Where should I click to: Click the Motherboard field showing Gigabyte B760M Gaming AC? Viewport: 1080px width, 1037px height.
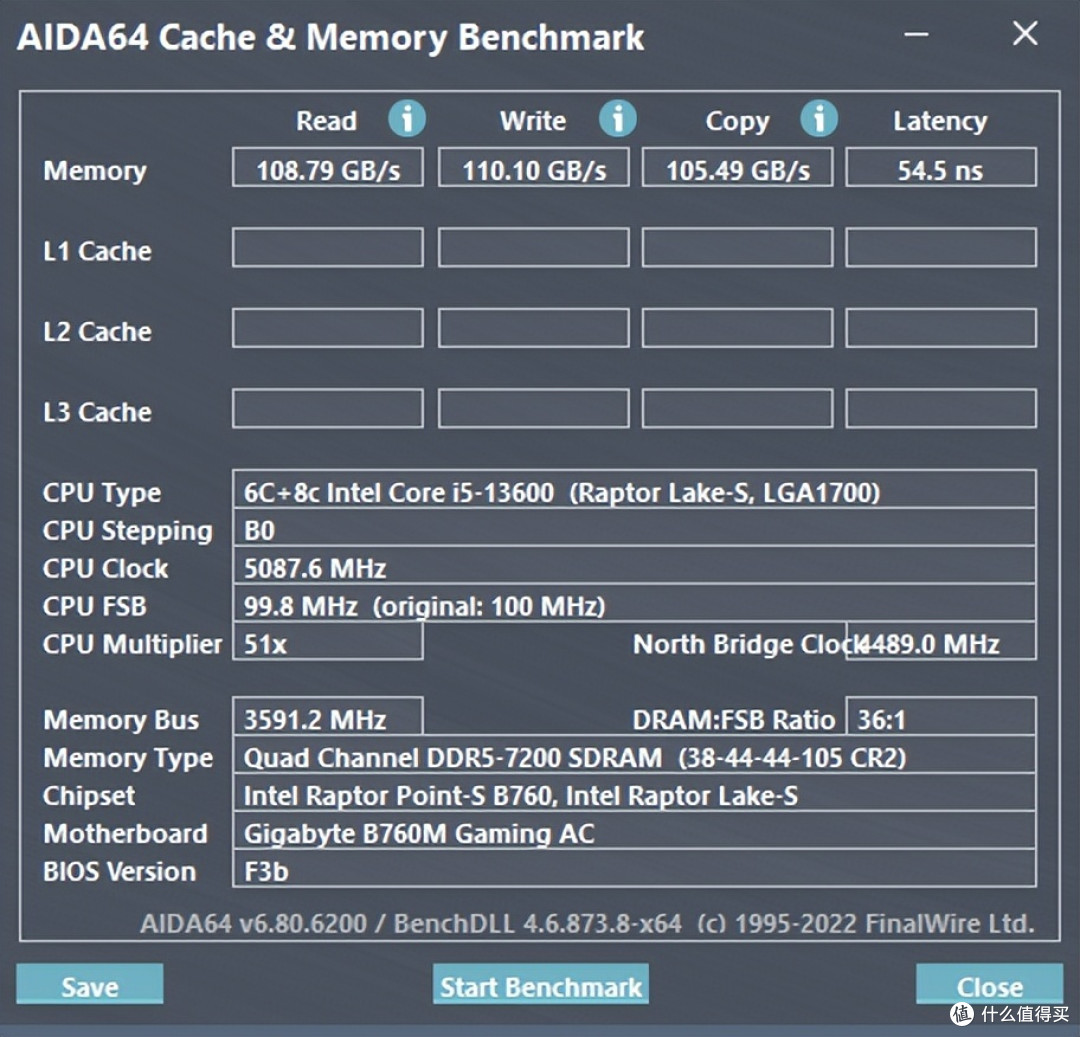click(x=634, y=833)
